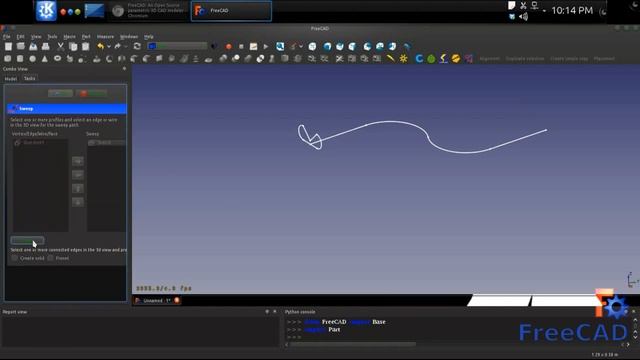Enable the Create solid checkbox
The height and width of the screenshot is (360, 640).
pos(15,258)
